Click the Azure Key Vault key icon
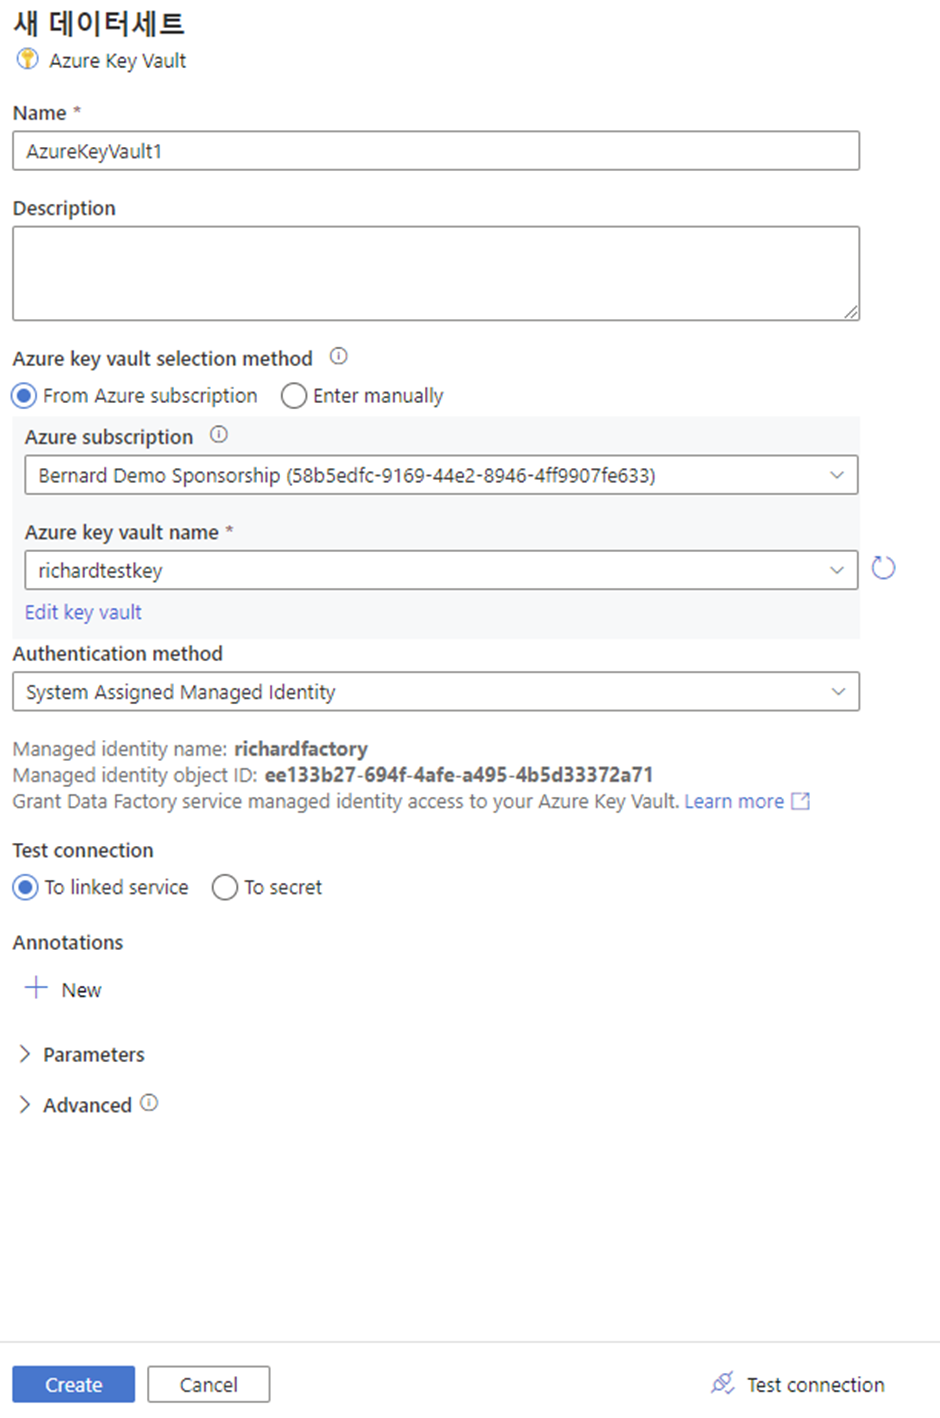This screenshot has height=1418, width=940. [x=27, y=59]
